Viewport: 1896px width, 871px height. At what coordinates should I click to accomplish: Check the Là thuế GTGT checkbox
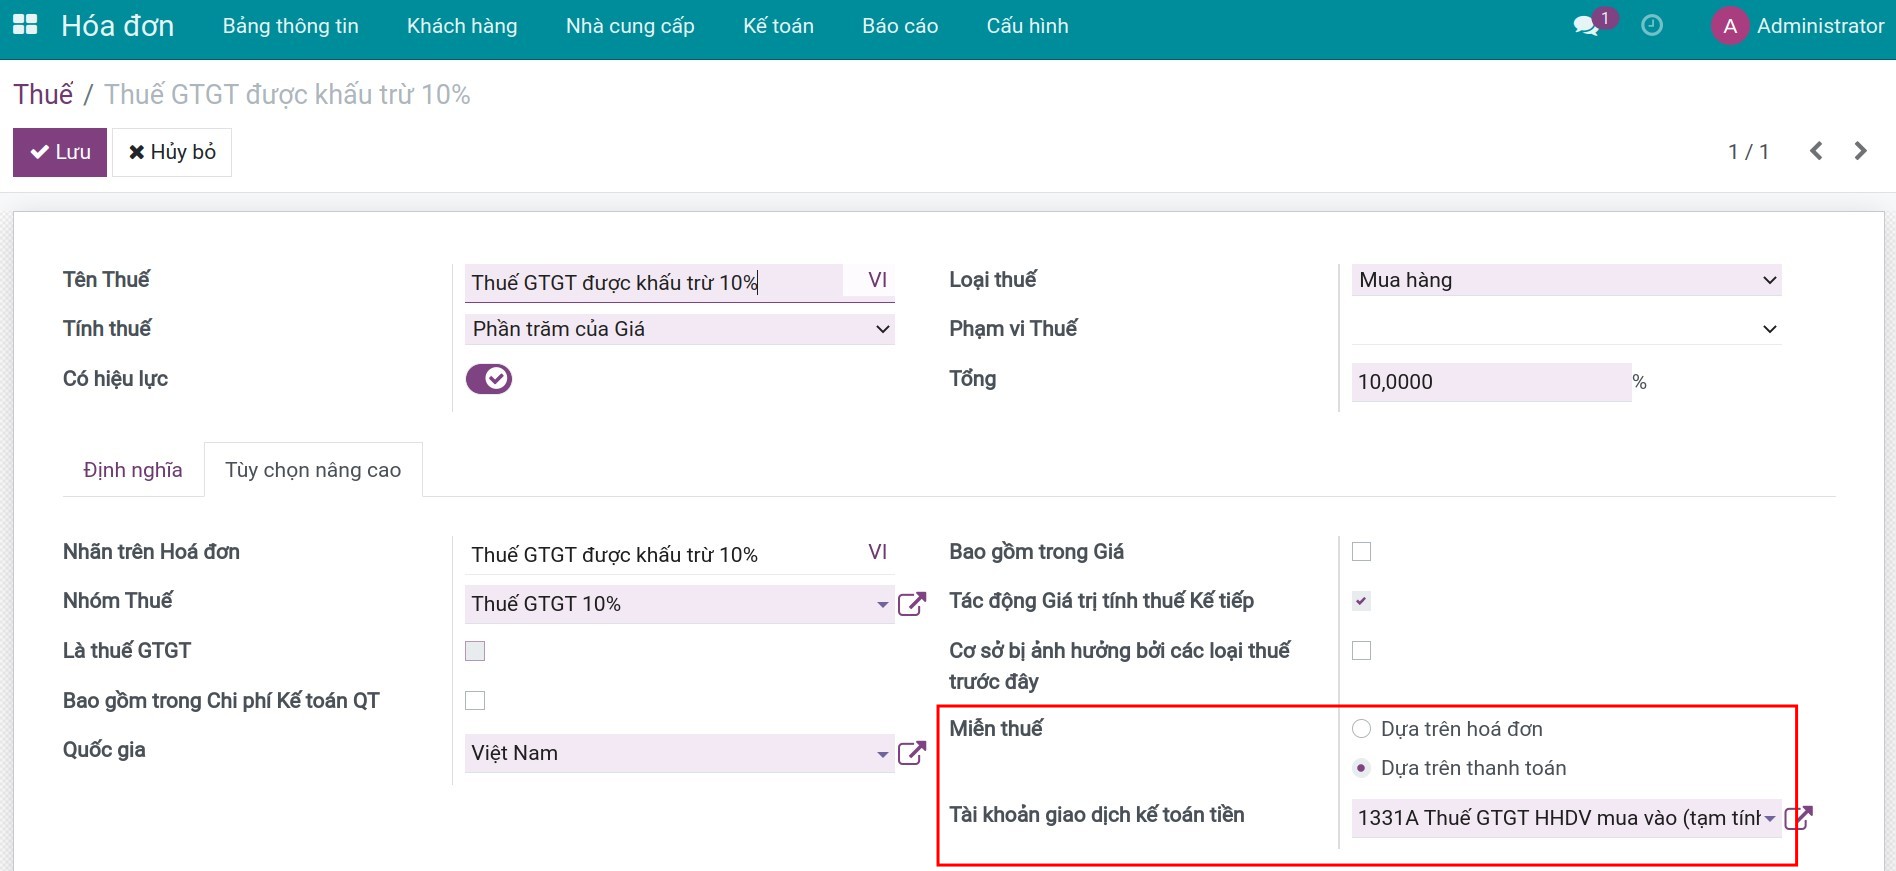[x=475, y=651]
